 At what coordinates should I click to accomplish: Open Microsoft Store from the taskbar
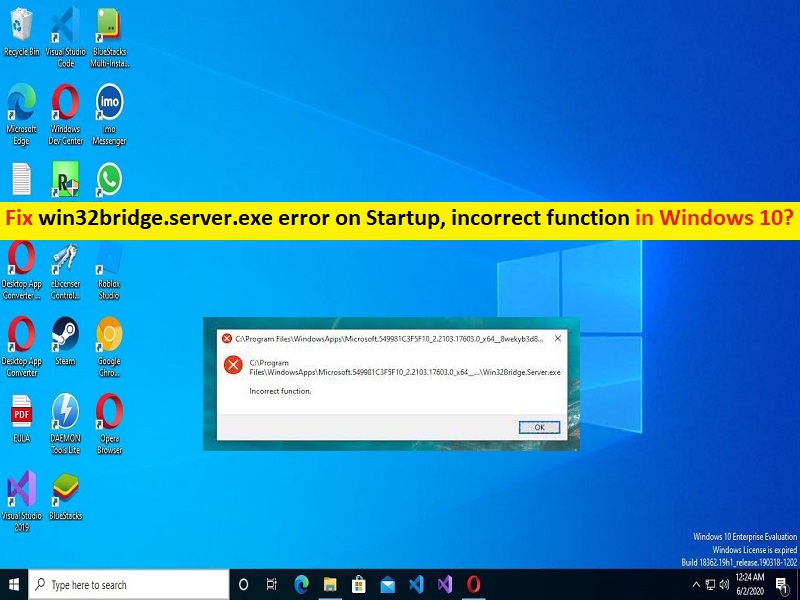pyautogui.click(x=356, y=584)
